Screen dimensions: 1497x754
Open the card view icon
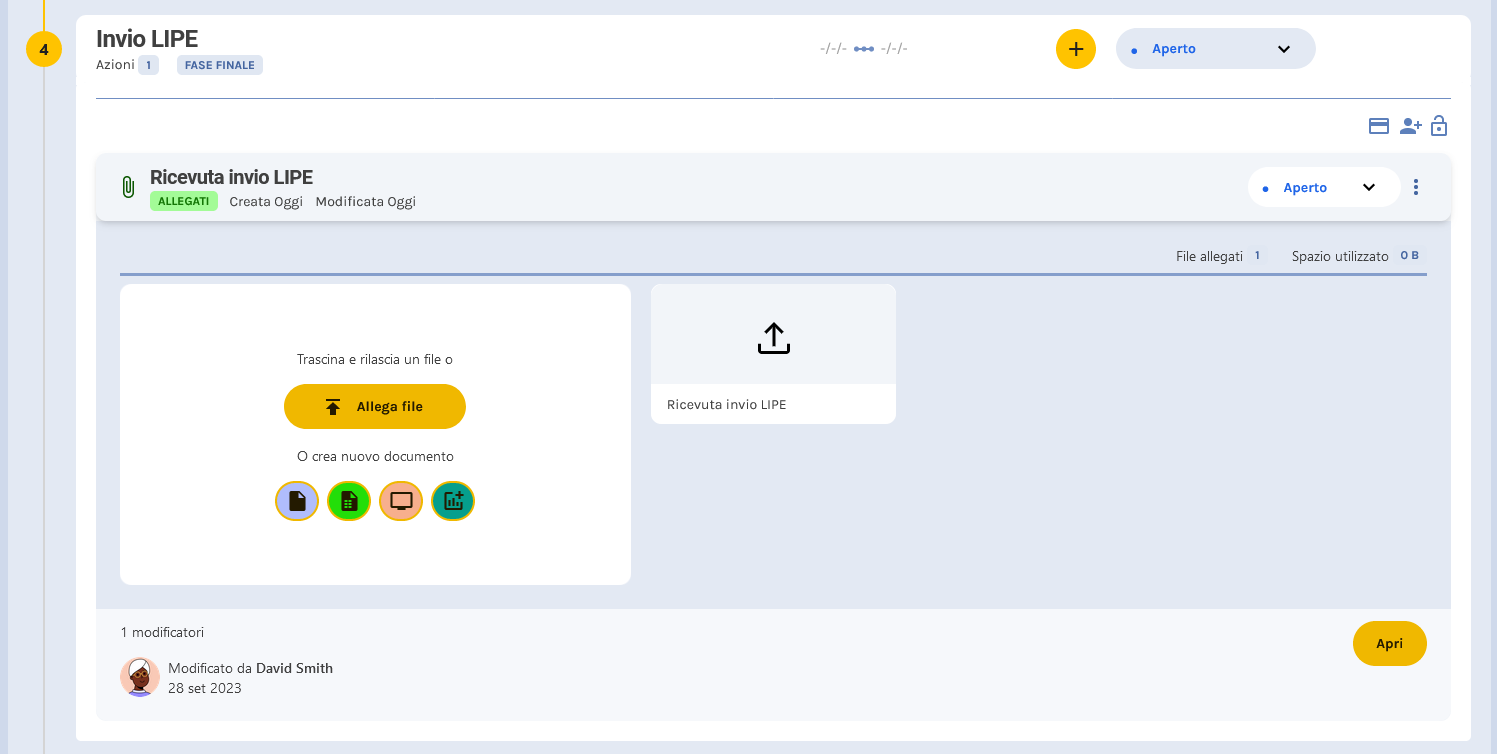coord(1379,126)
